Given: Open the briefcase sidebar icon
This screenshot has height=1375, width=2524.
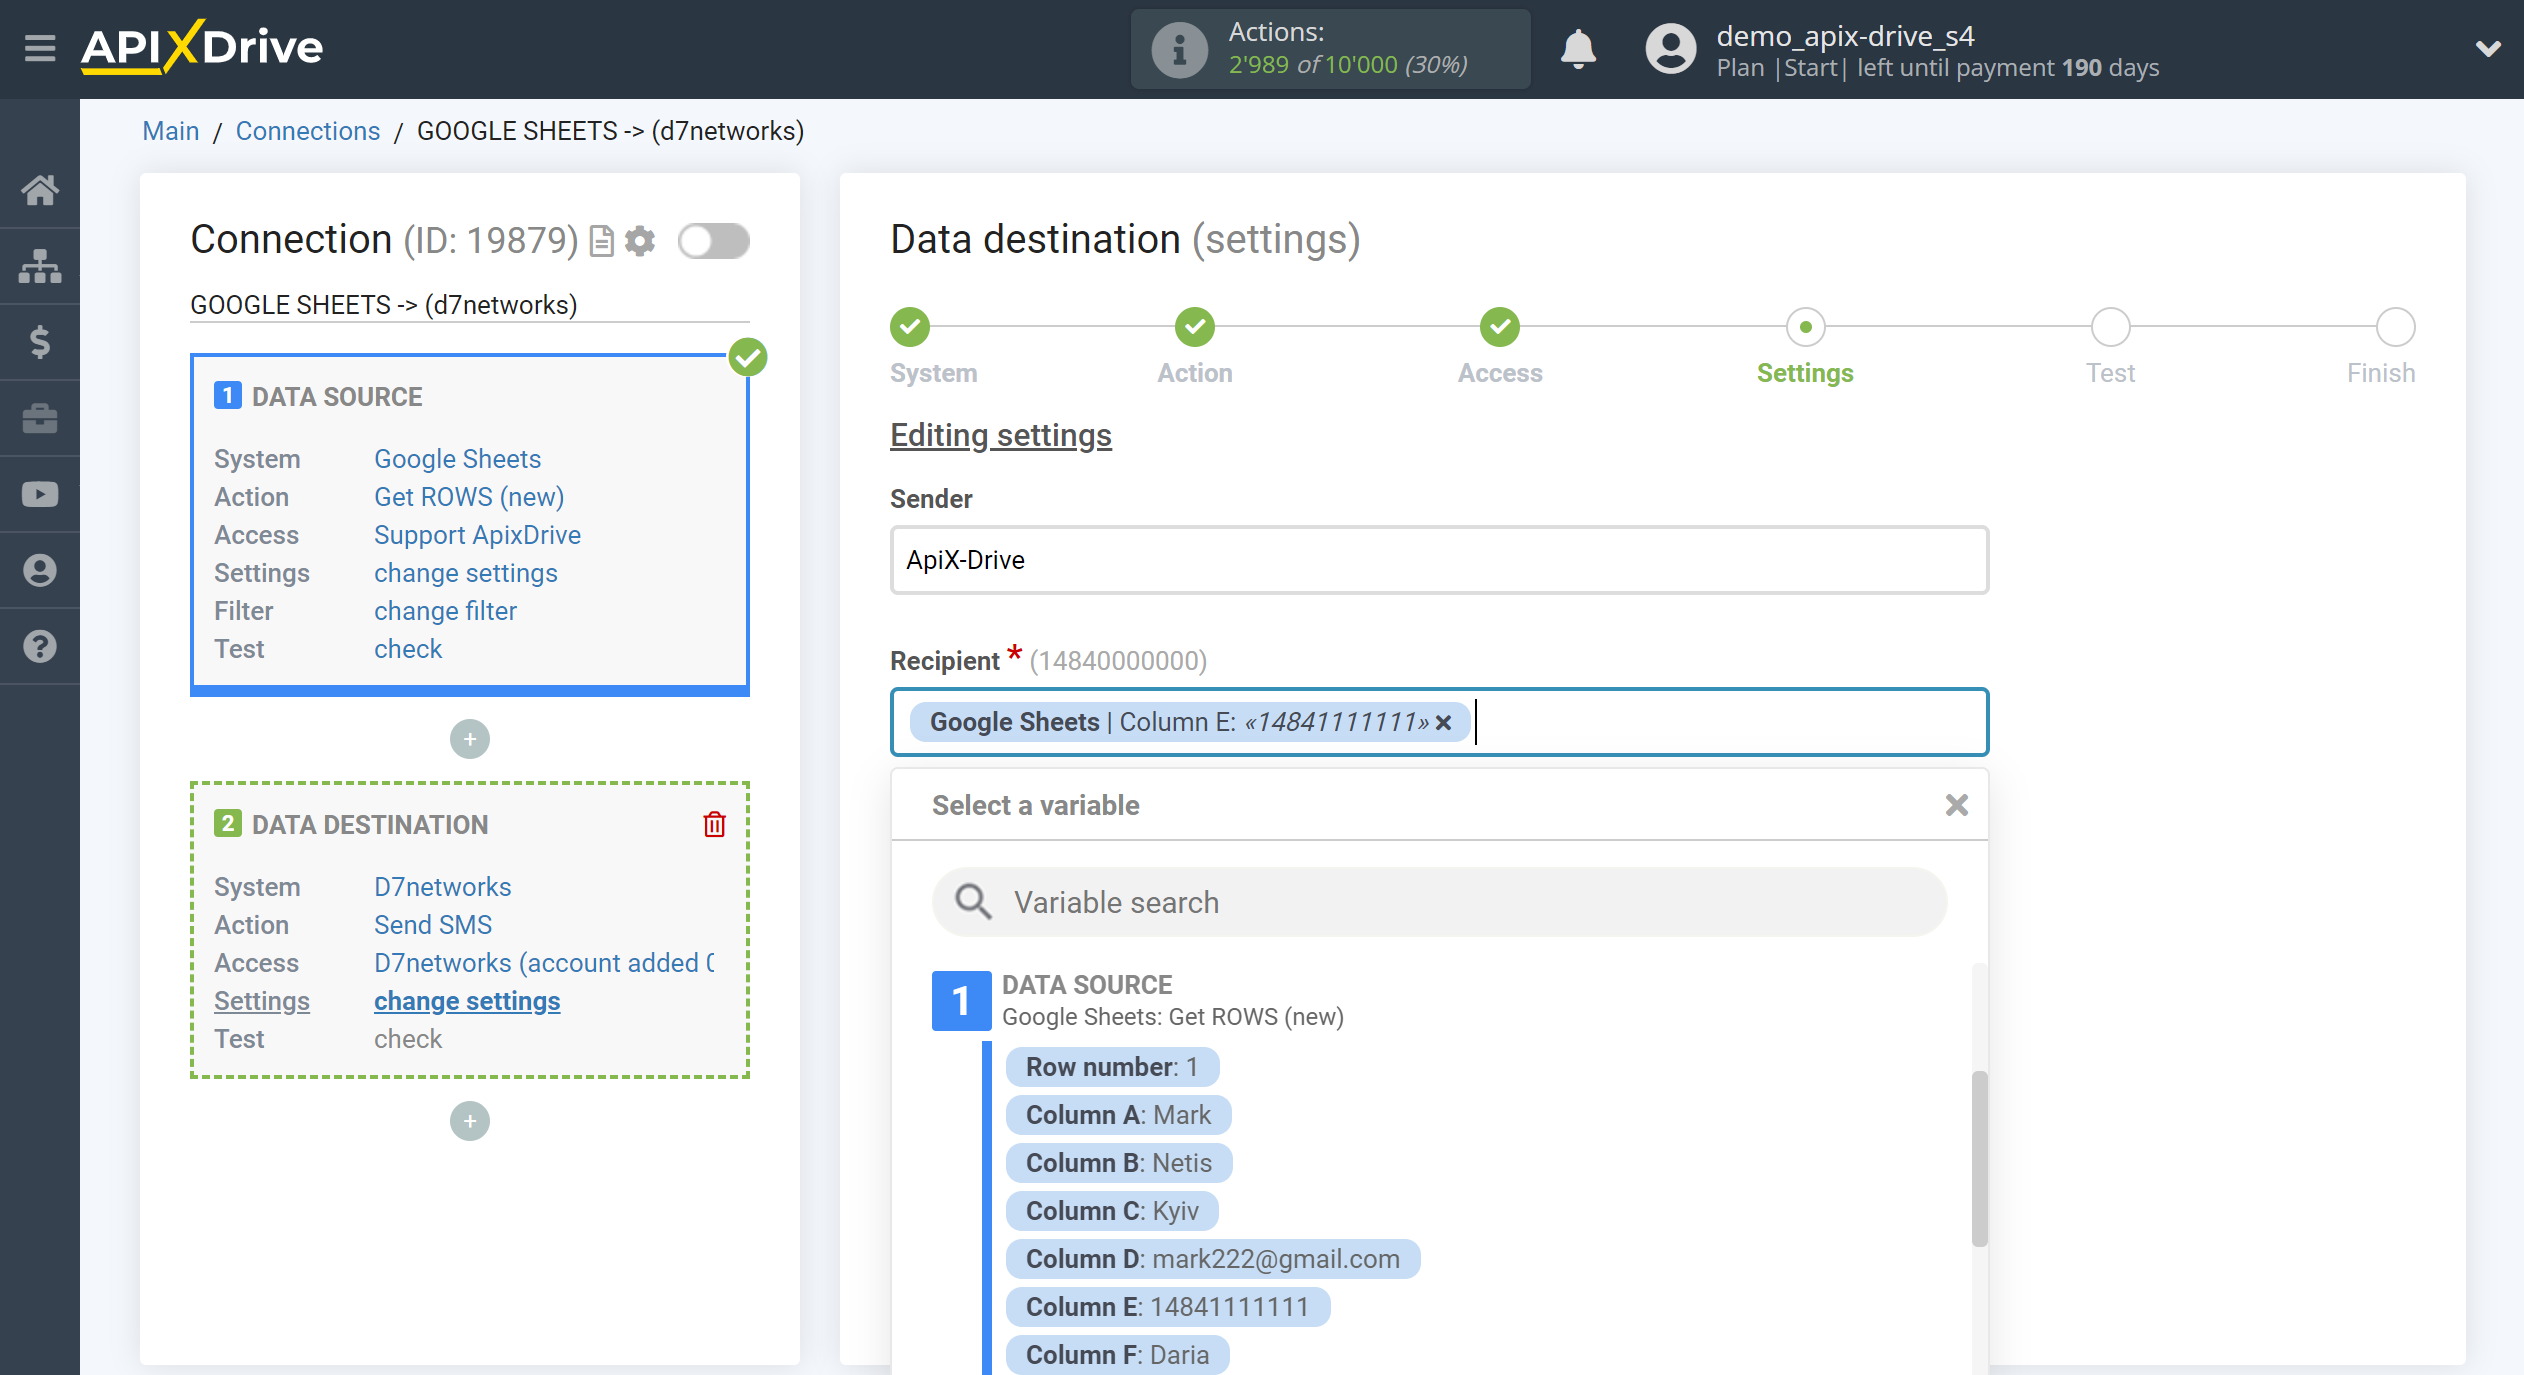Looking at the screenshot, I should pos(40,418).
